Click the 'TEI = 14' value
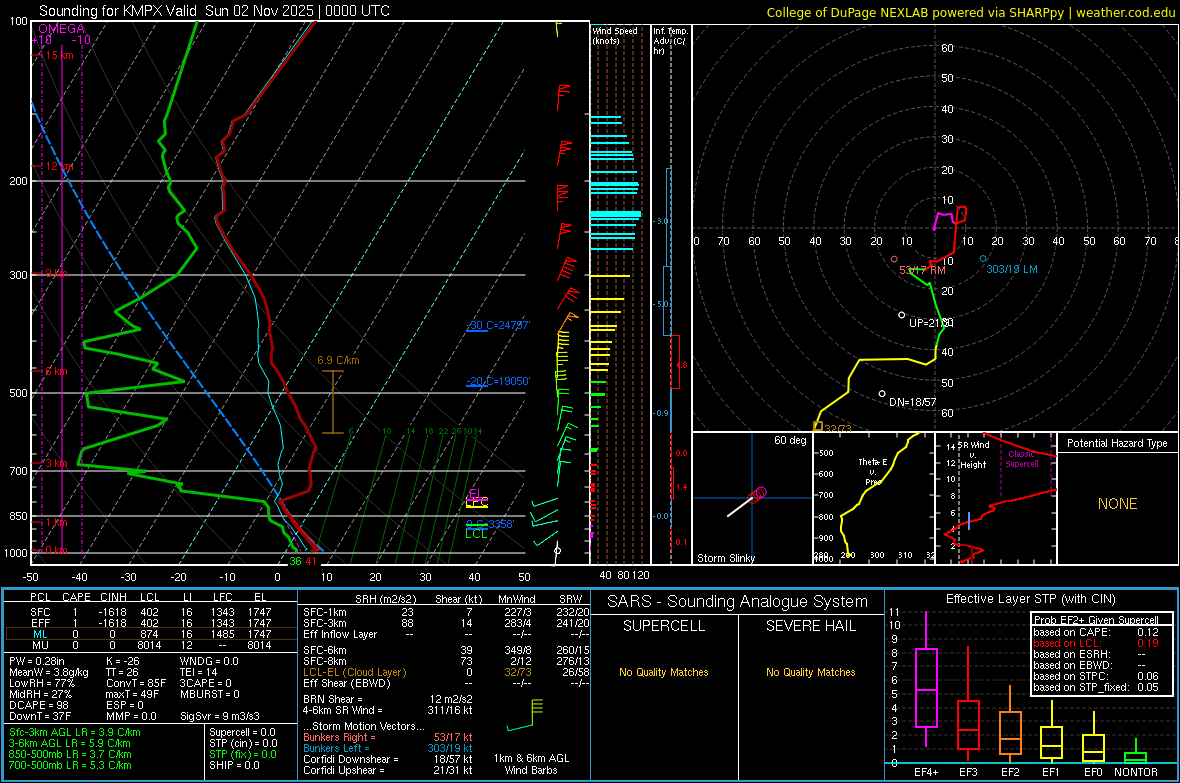This screenshot has width=1180, height=783. point(199,672)
